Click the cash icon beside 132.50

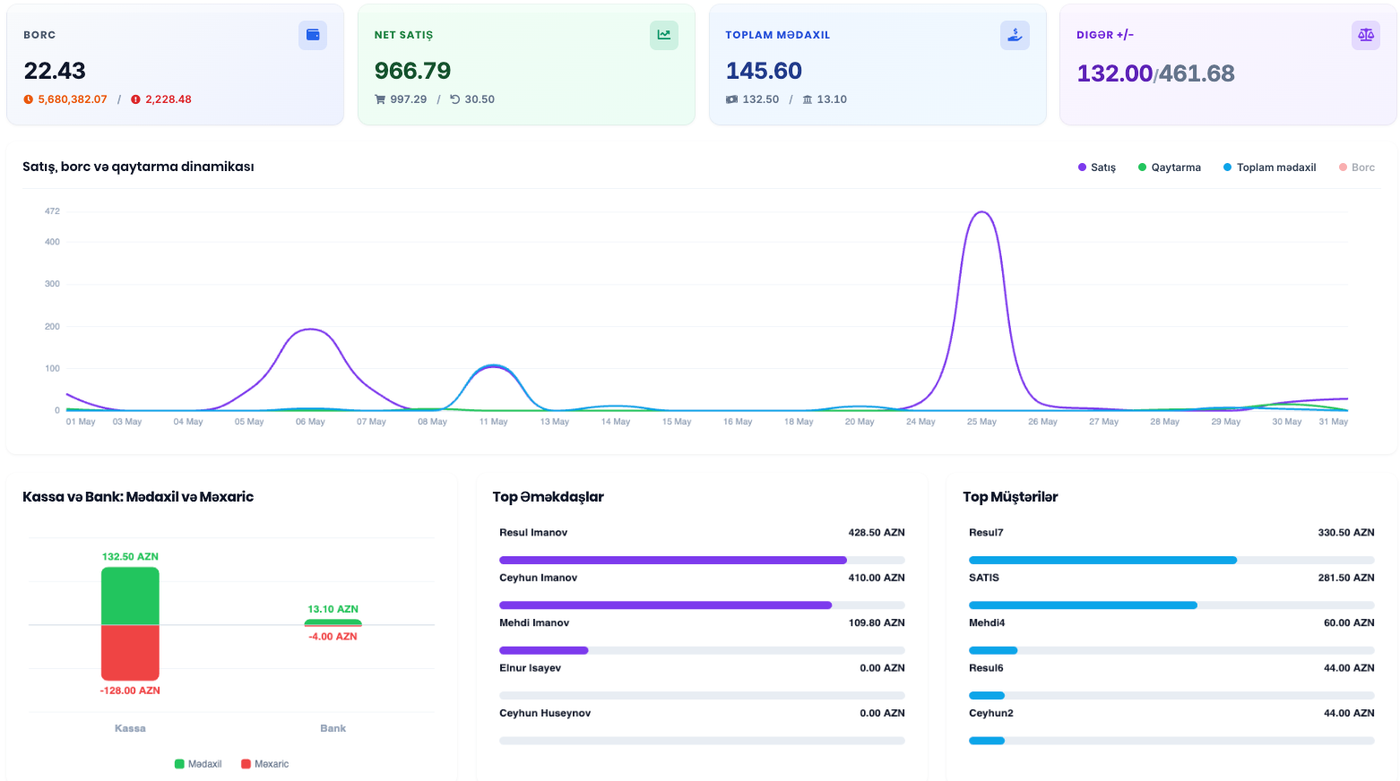coord(732,99)
